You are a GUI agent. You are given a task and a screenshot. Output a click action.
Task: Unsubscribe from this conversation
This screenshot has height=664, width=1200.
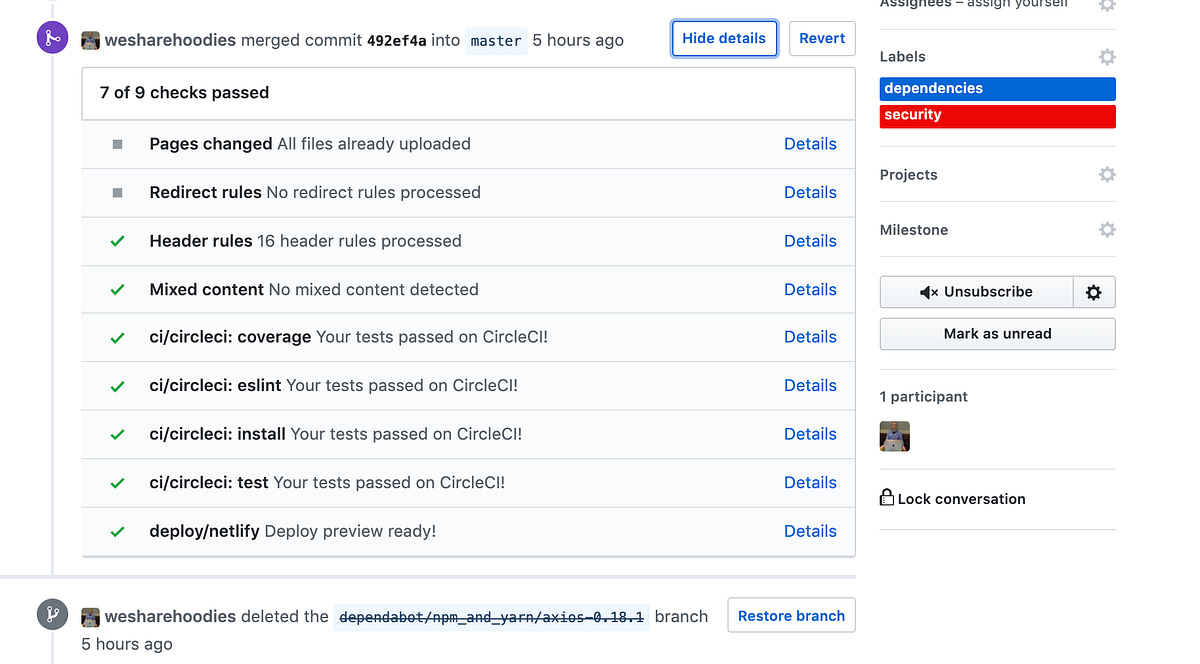[x=975, y=292]
